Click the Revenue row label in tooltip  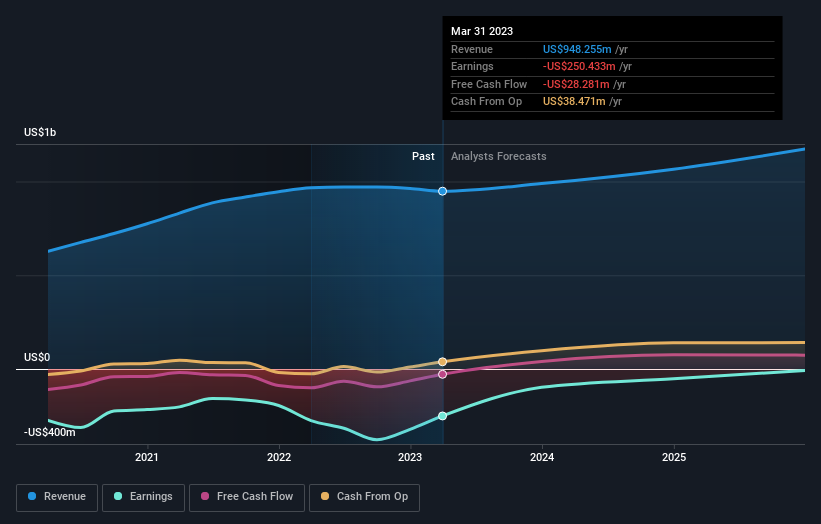(x=472, y=49)
